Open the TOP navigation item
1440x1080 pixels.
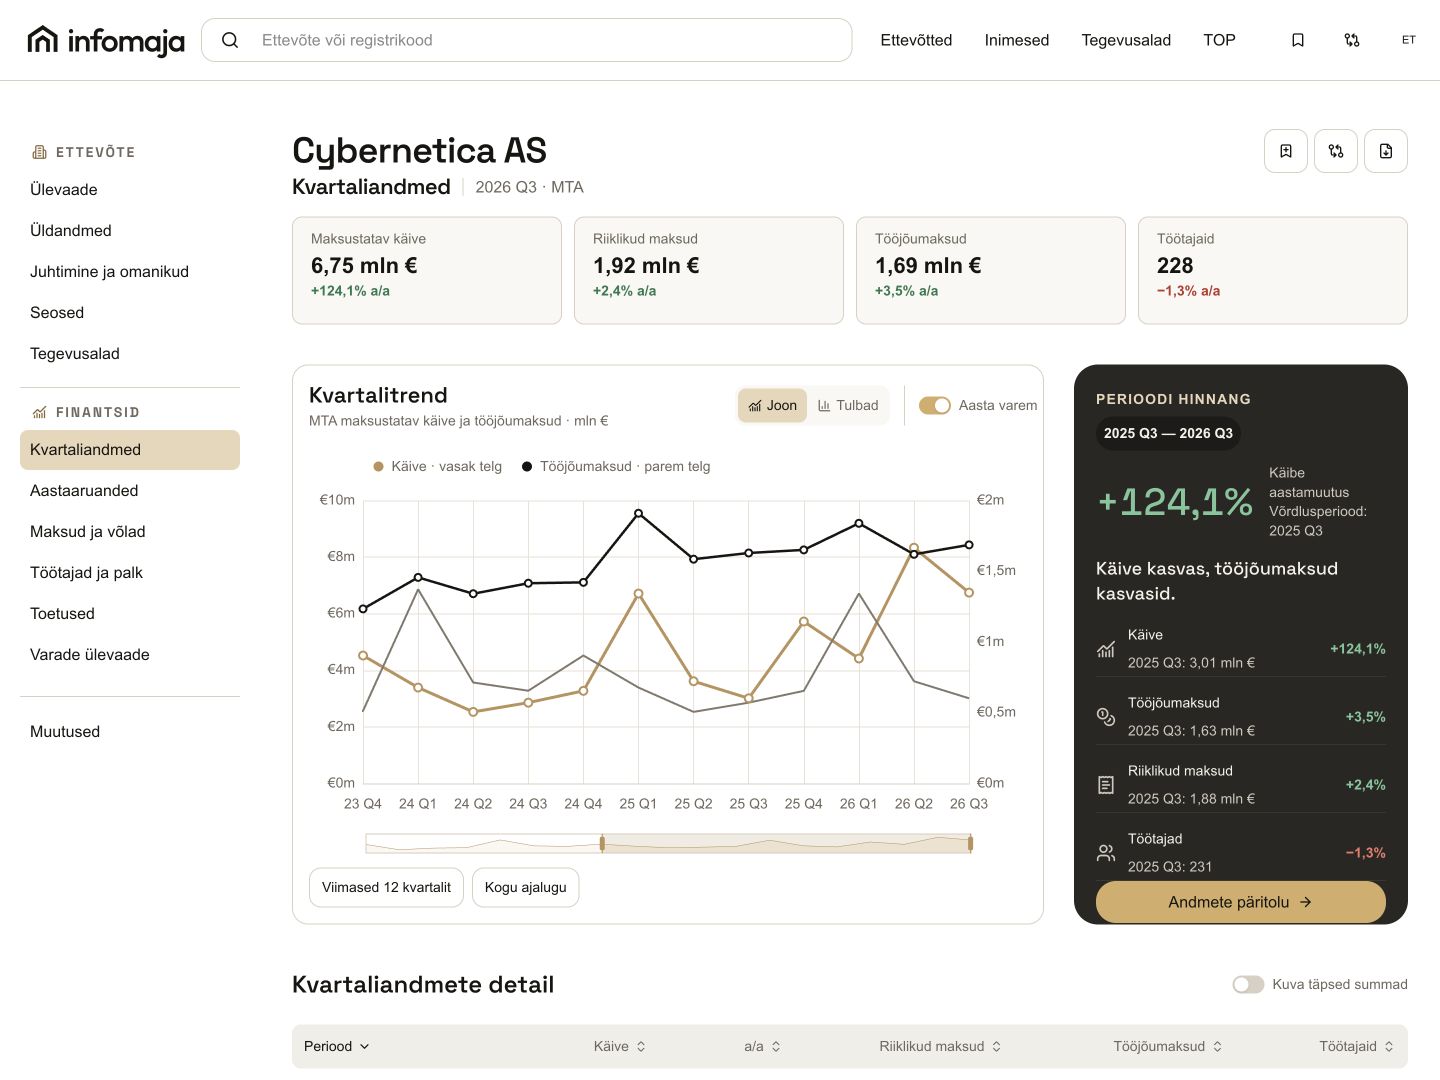[1219, 40]
